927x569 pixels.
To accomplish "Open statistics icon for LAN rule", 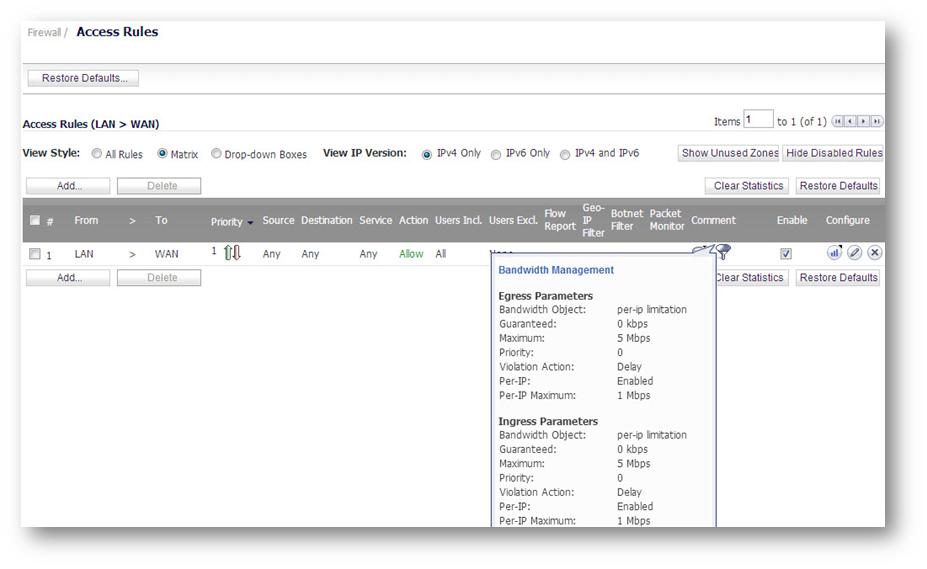I will (834, 253).
